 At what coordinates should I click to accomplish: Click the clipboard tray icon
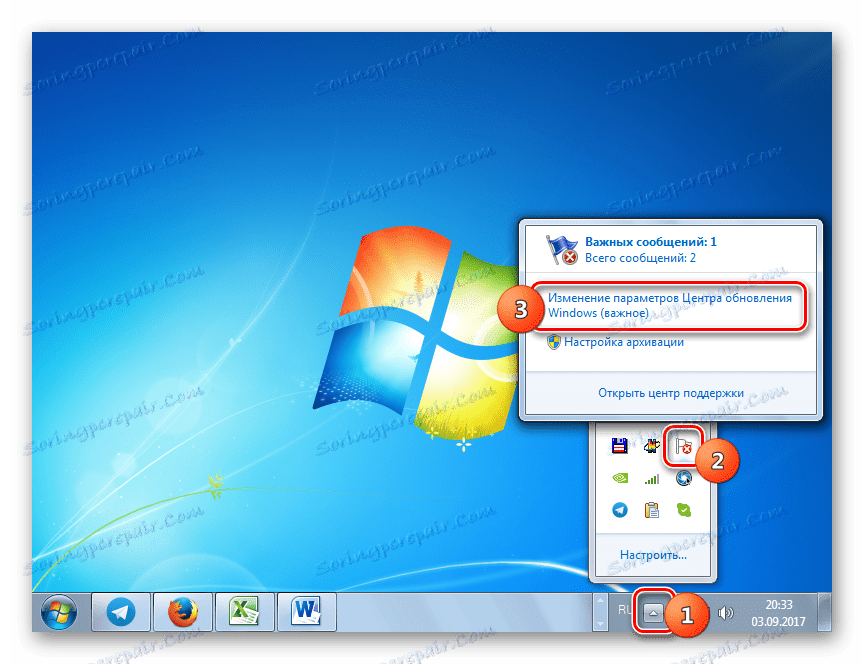click(652, 510)
